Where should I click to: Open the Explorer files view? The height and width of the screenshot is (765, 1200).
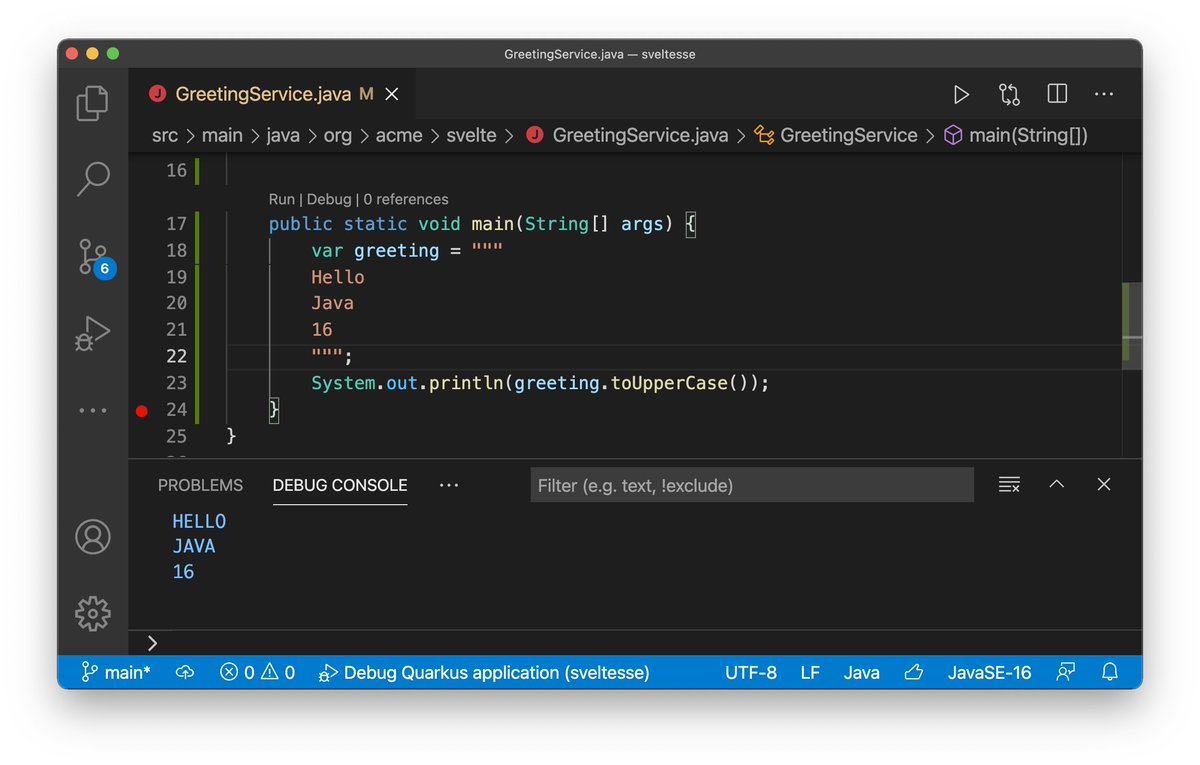(92, 103)
